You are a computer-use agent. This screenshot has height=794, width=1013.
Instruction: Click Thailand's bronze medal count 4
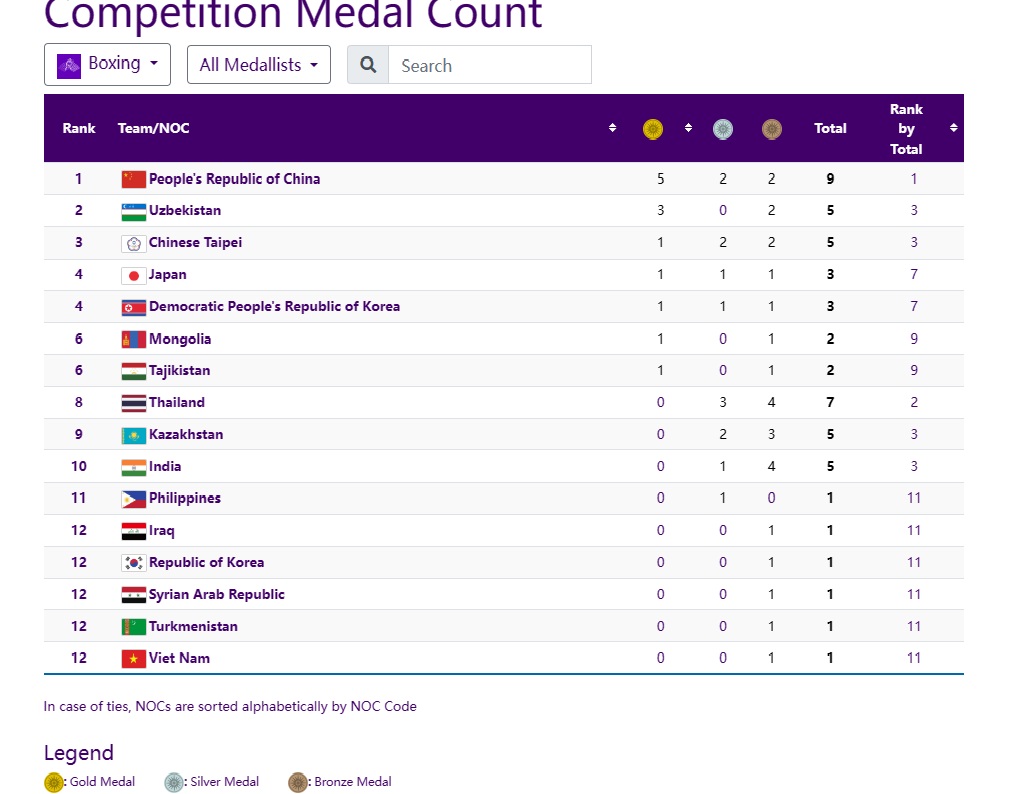(771, 402)
